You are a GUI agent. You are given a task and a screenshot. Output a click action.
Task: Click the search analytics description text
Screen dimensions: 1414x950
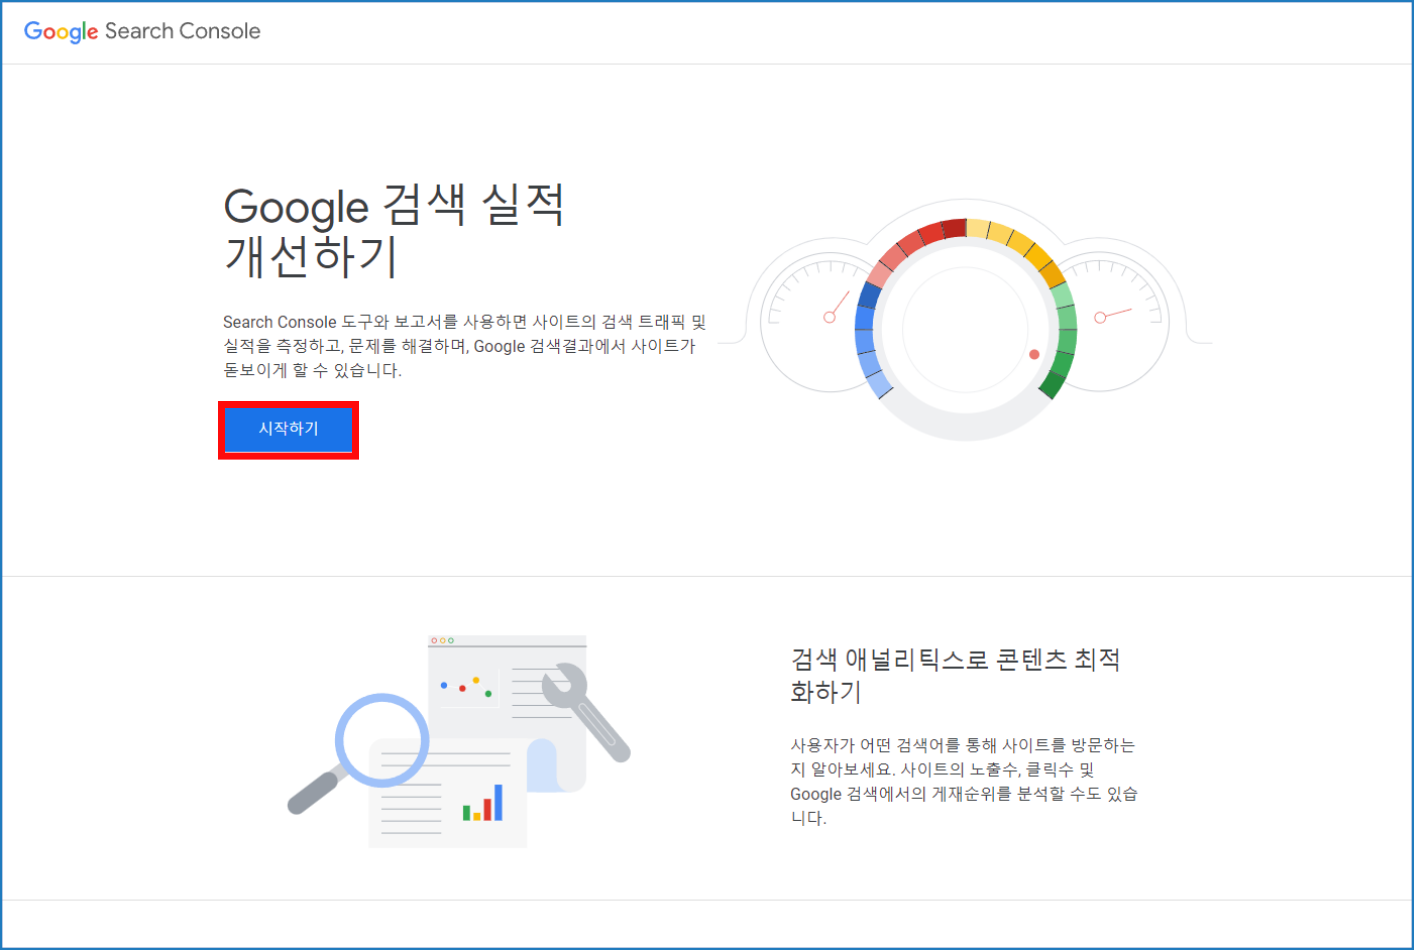963,781
